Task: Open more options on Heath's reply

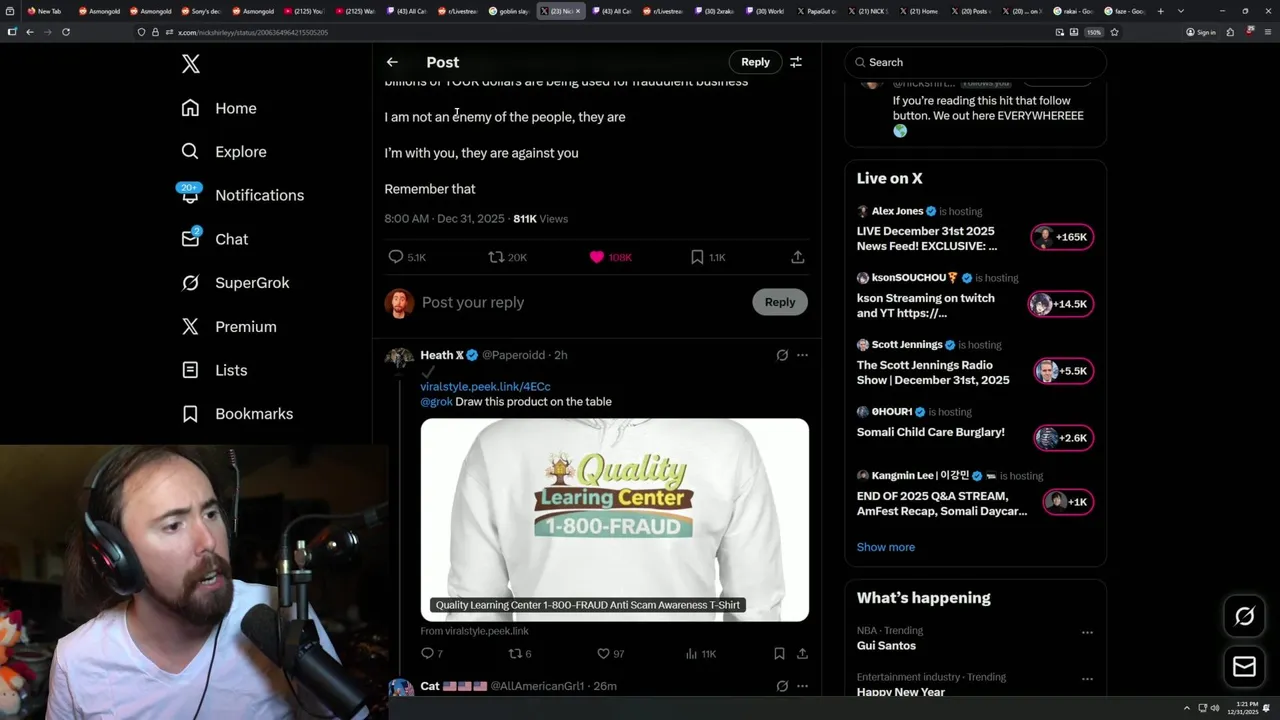Action: click(x=802, y=355)
